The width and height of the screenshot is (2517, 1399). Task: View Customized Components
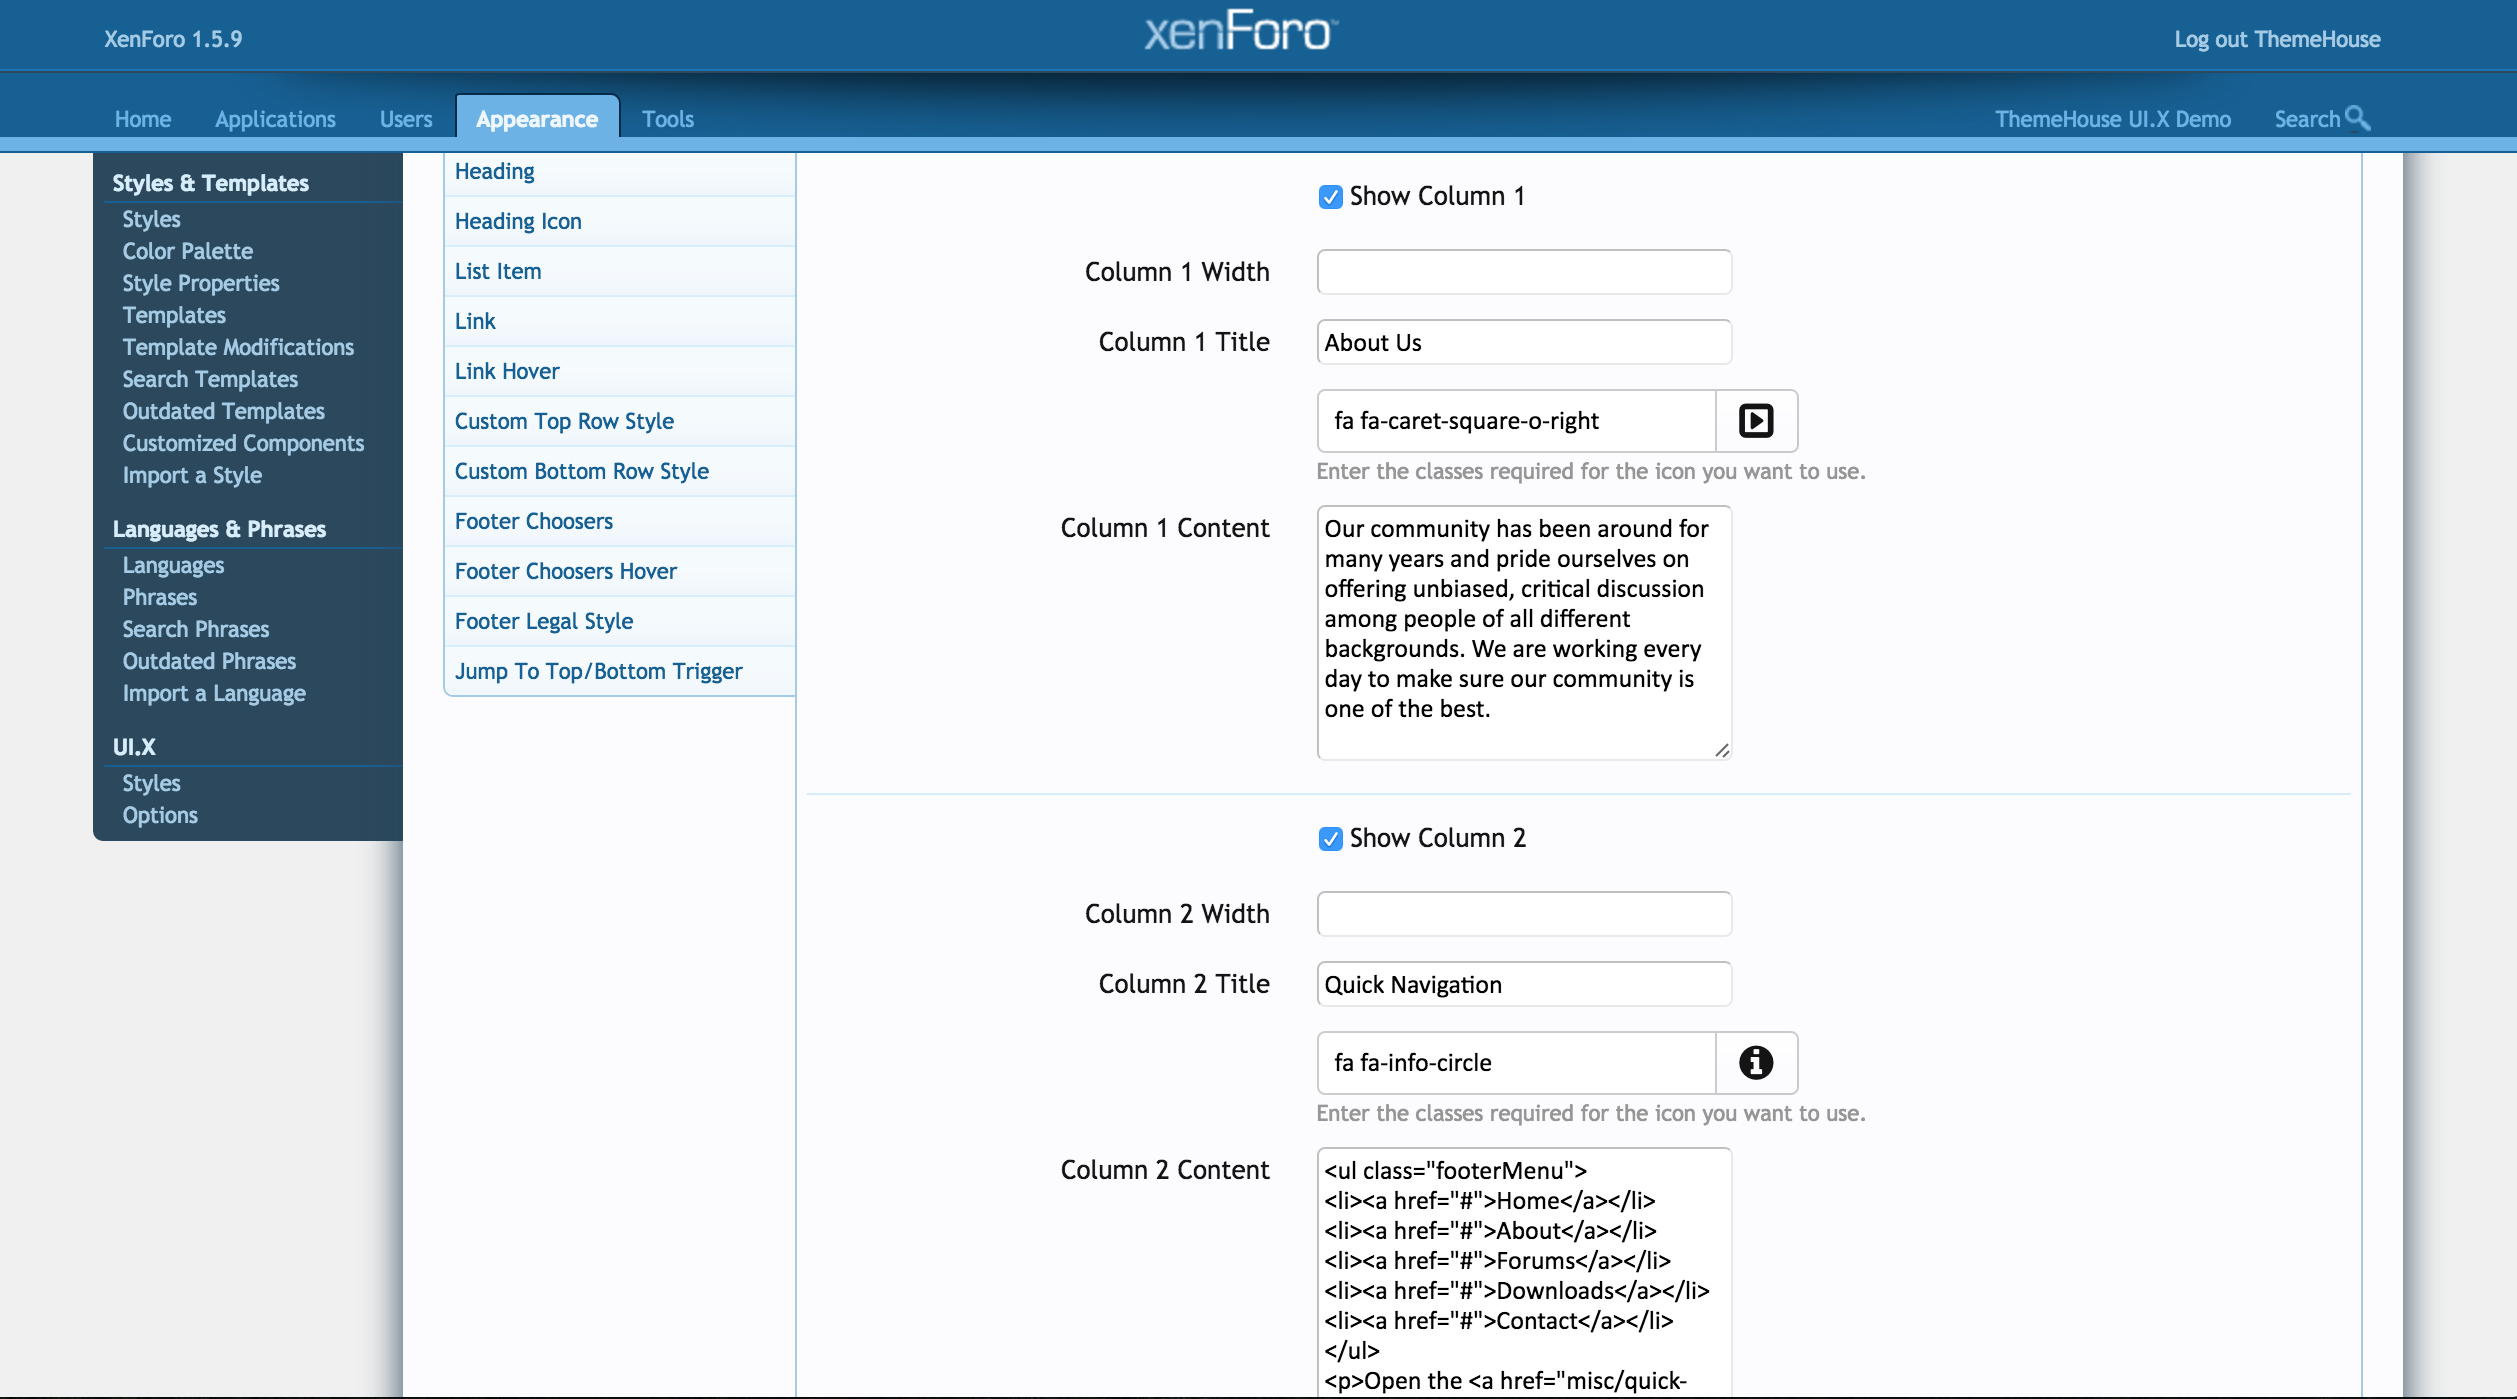coord(243,443)
